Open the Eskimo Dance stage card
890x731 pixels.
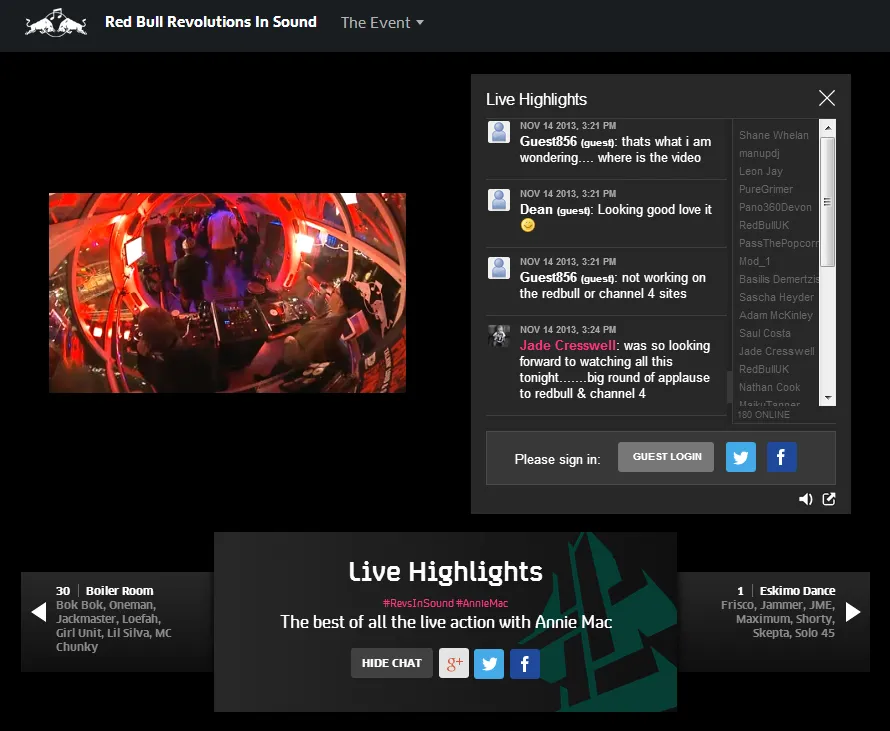[774, 621]
